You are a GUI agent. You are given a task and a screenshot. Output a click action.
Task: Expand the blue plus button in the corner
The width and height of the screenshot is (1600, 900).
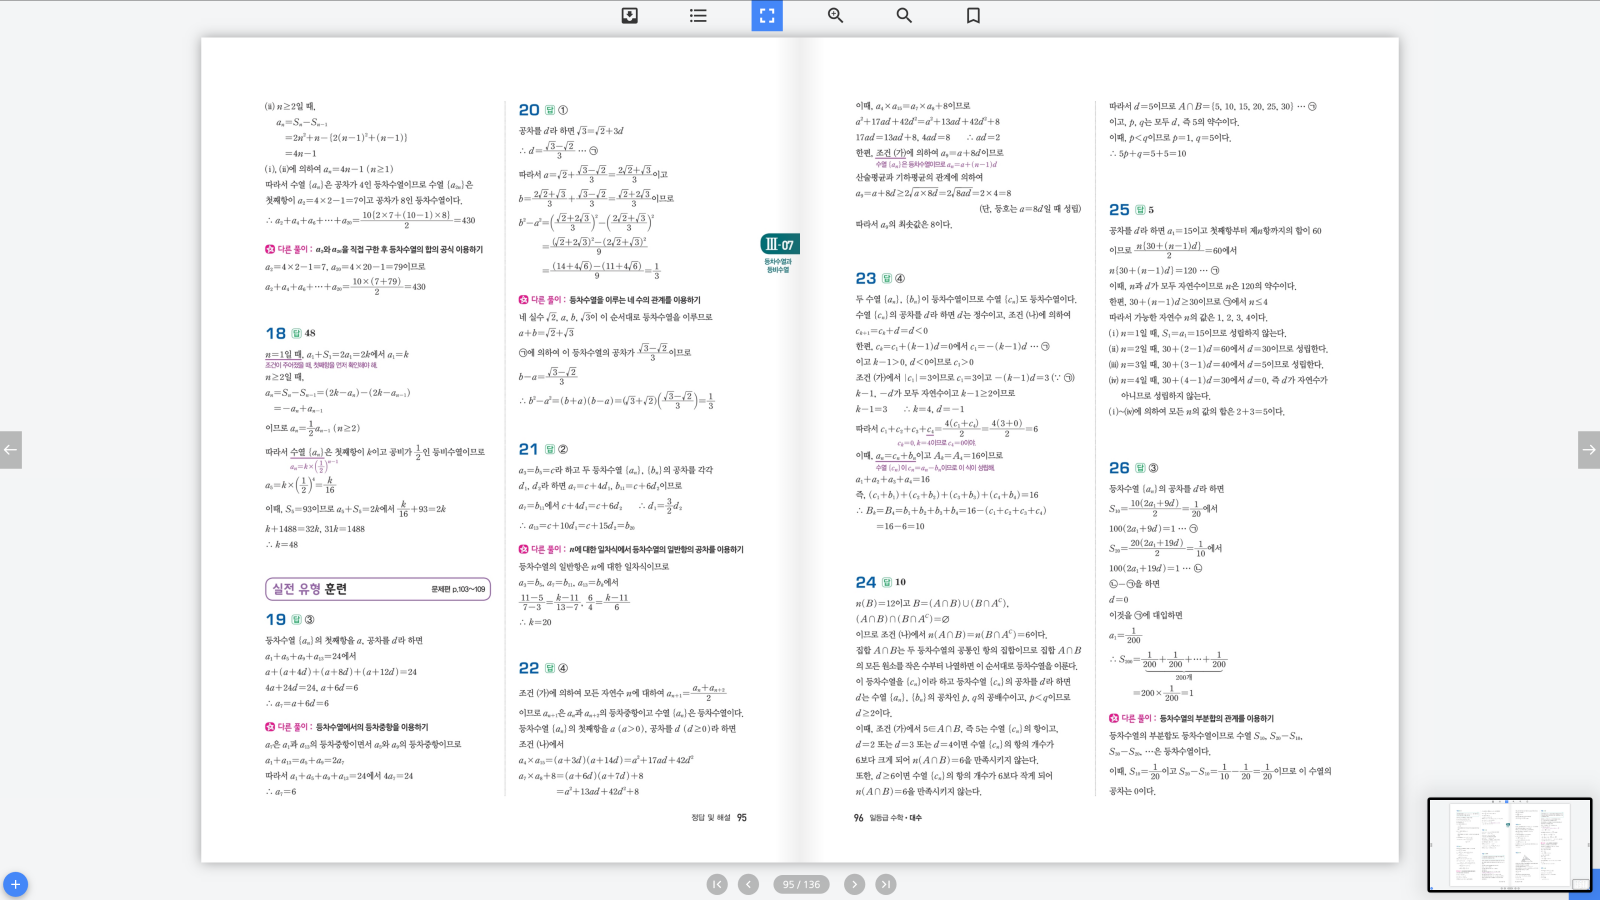tap(15, 885)
